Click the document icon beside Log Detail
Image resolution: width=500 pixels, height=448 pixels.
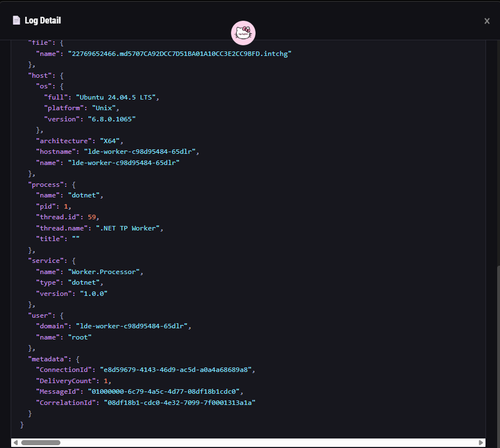click(16, 20)
